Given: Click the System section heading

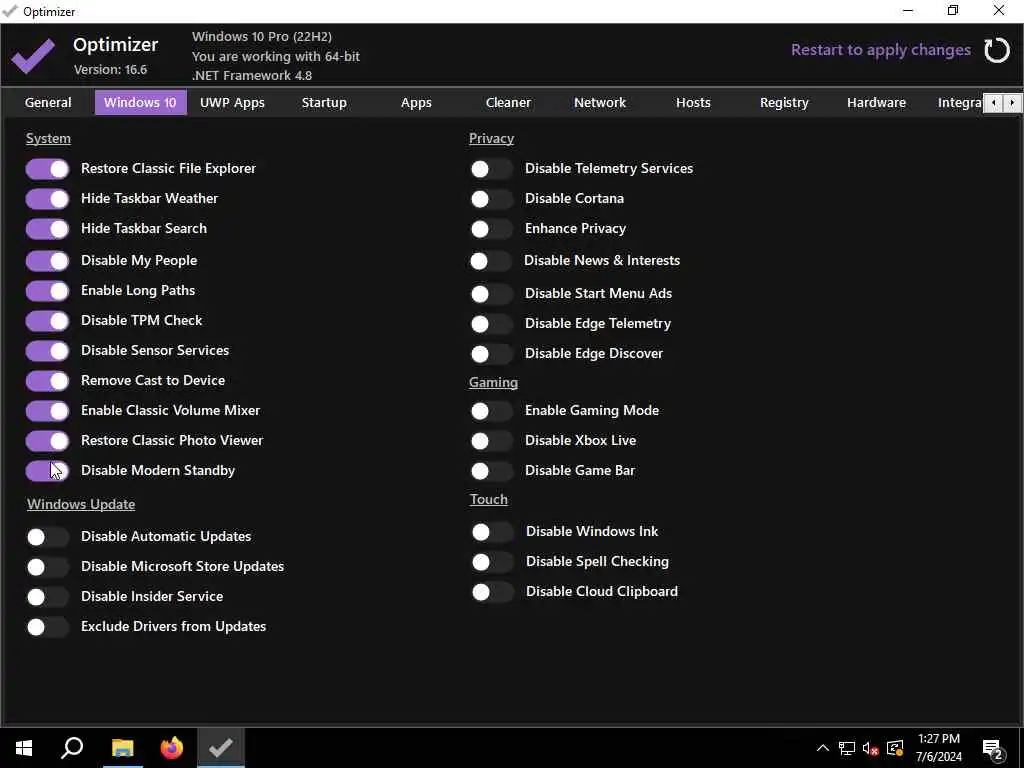Looking at the screenshot, I should [48, 138].
